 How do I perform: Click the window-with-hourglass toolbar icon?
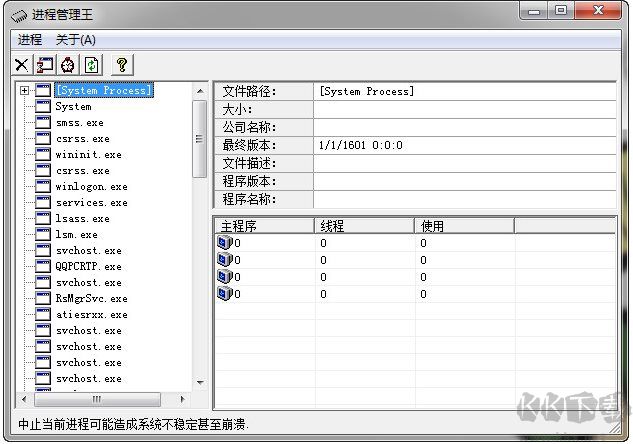tap(45, 65)
